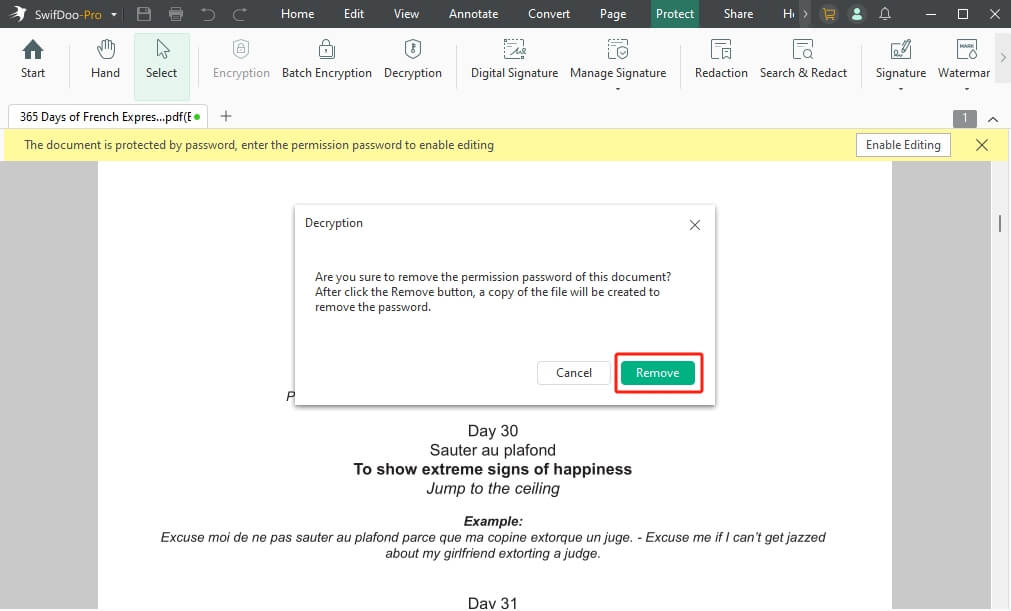The width and height of the screenshot is (1011, 611).
Task: Click the Undo arrow icon
Action: 208,14
